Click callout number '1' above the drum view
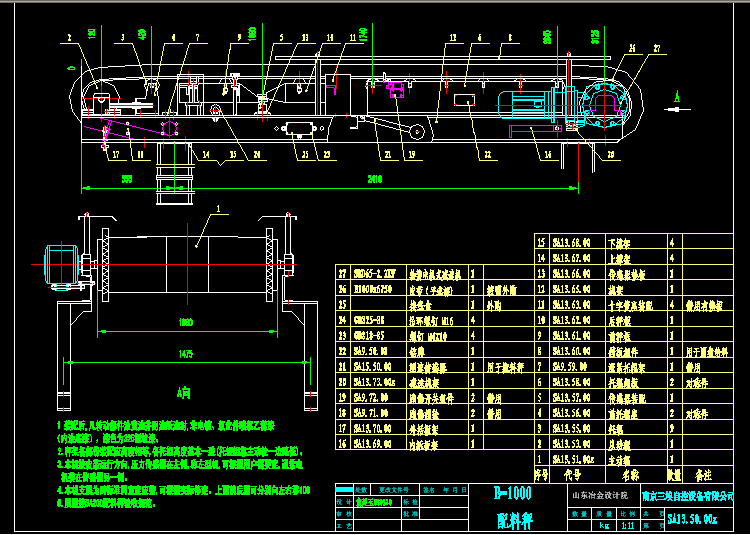Image resolution: width=750 pixels, height=535 pixels. (219, 208)
